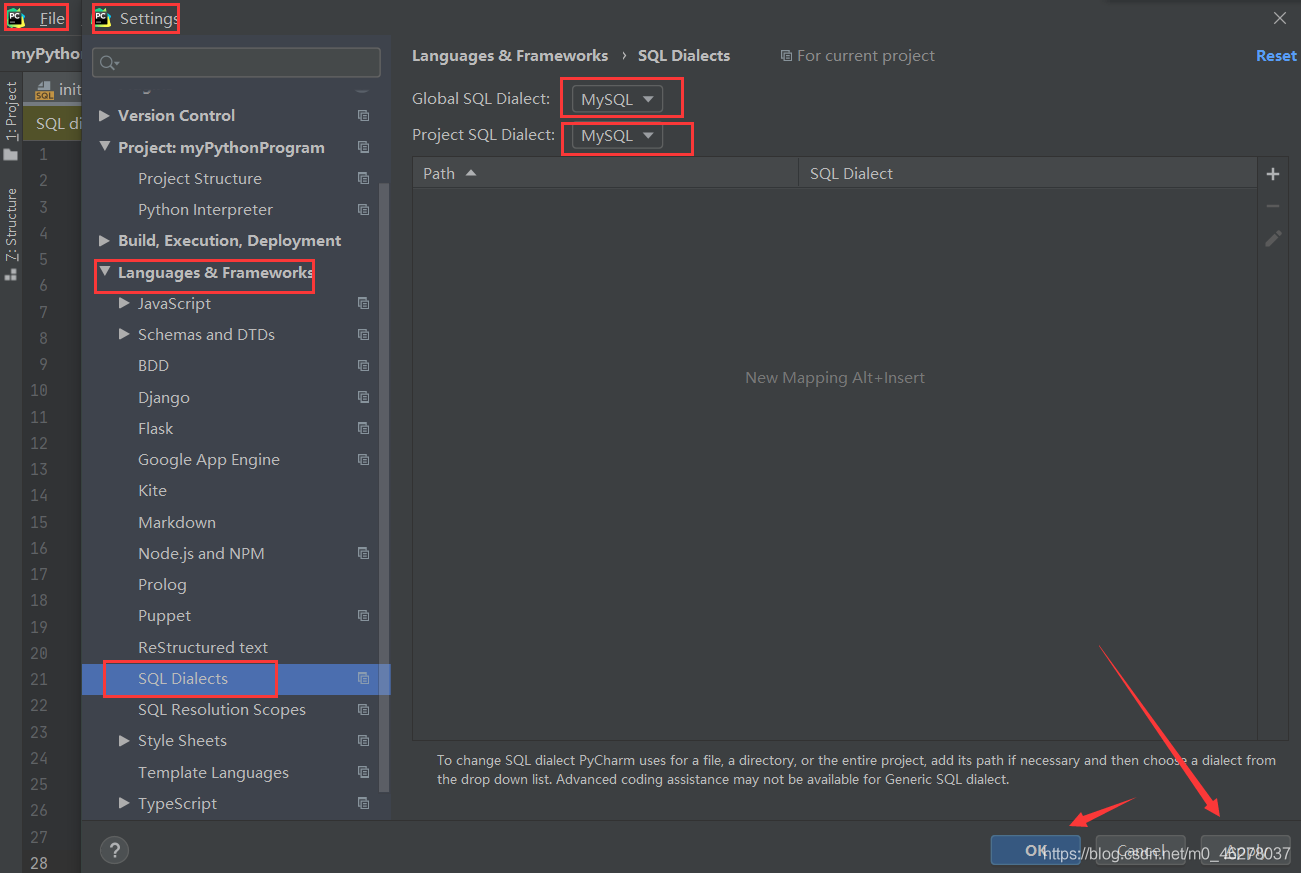The height and width of the screenshot is (873, 1301).
Task: Select the Prolog settings page
Action: tap(162, 584)
